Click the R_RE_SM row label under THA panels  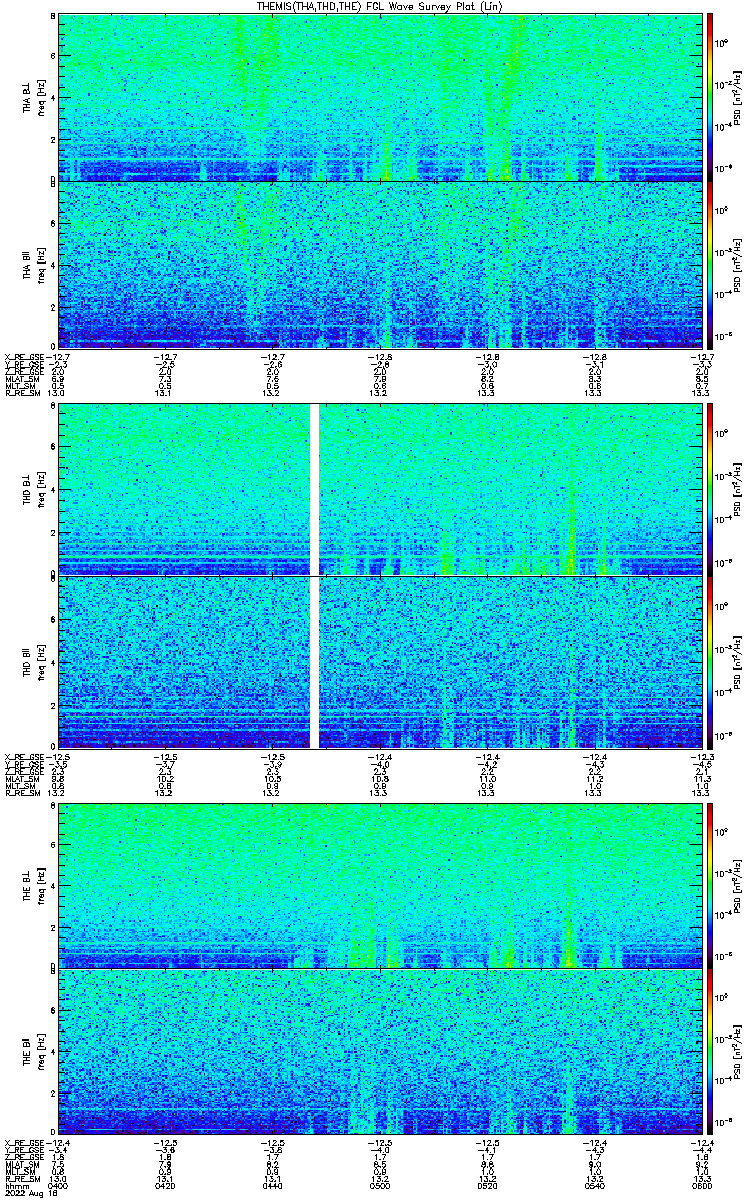tap(24, 394)
